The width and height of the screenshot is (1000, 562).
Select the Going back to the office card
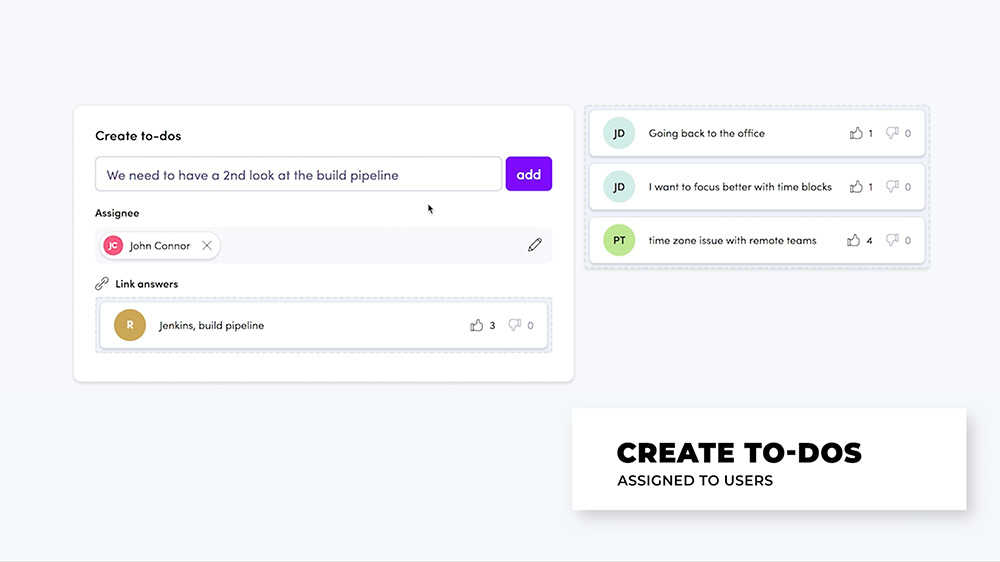point(757,133)
